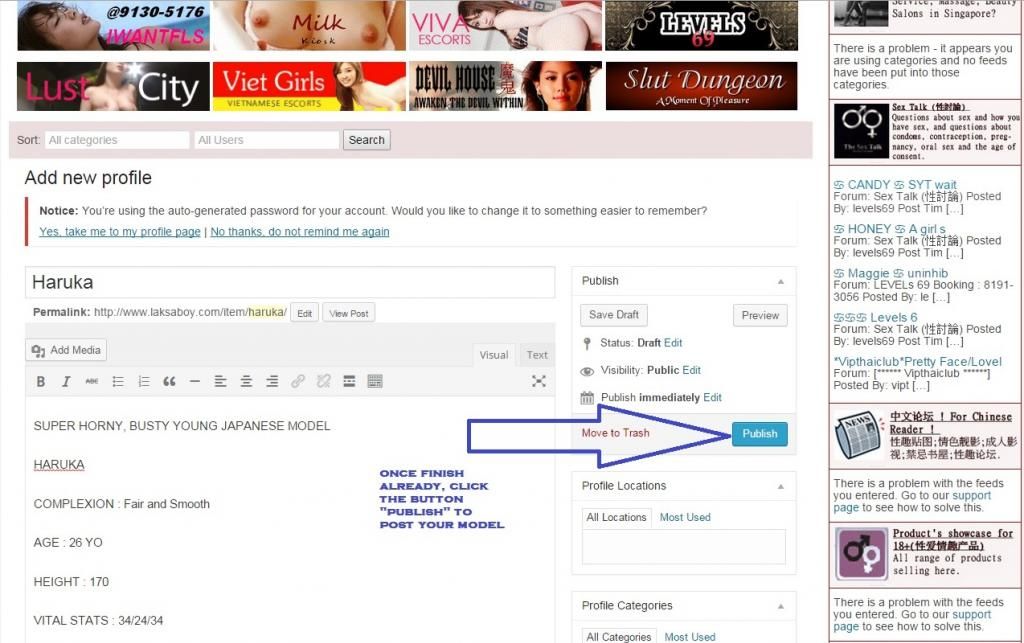Click the 'For Chinese Reader' heading link
This screenshot has height=643, width=1024.
pos(950,423)
